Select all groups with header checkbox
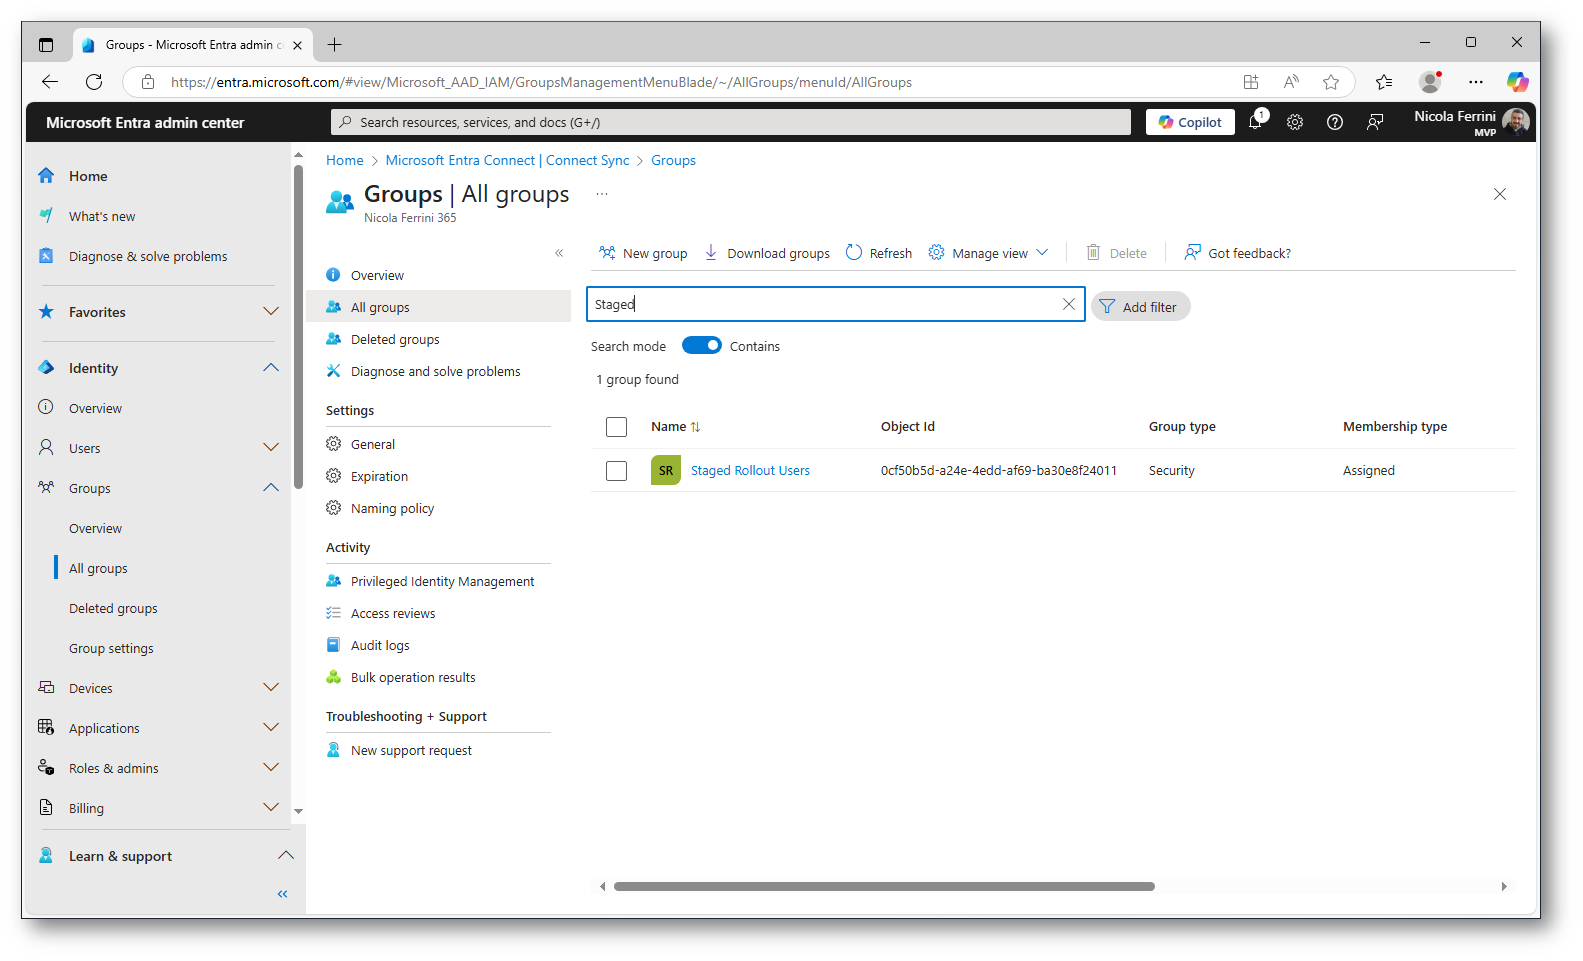The image size is (1583, 961). point(617,427)
